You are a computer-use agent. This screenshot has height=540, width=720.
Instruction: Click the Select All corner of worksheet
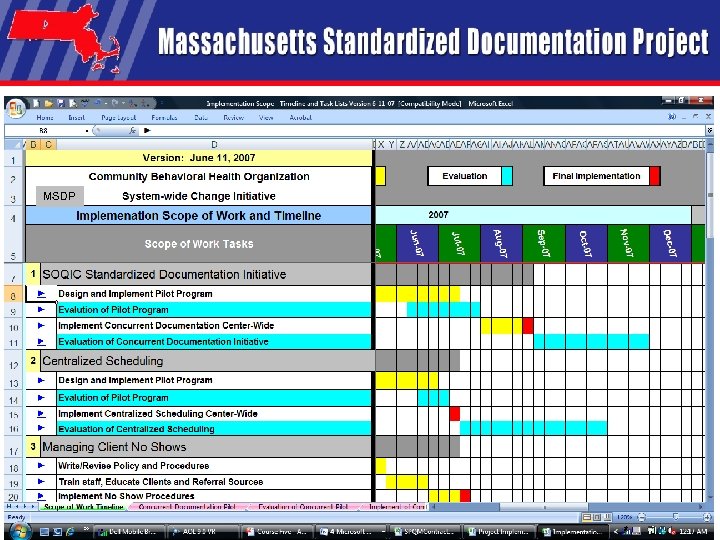click(x=15, y=145)
